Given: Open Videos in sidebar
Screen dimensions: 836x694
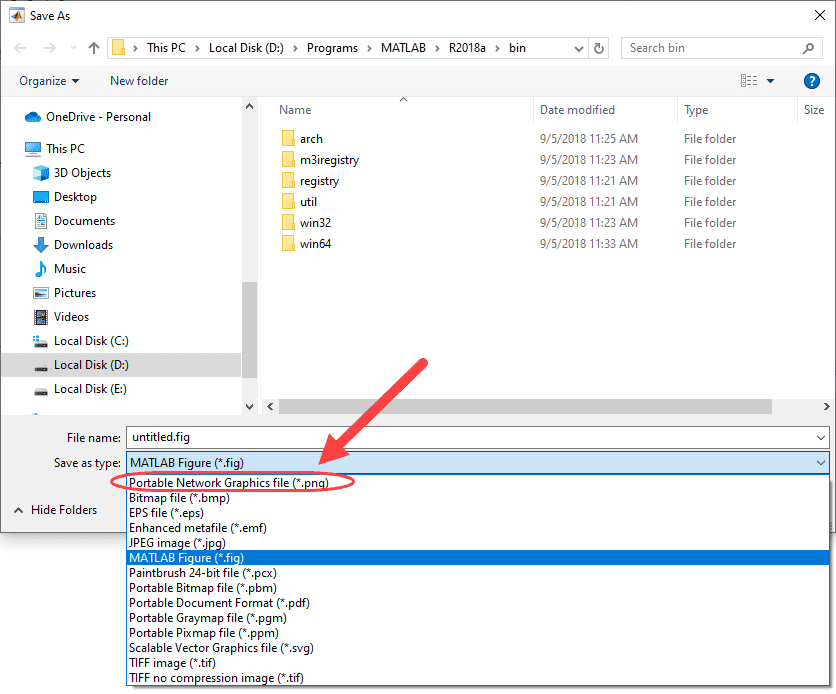Looking at the screenshot, I should [61, 317].
